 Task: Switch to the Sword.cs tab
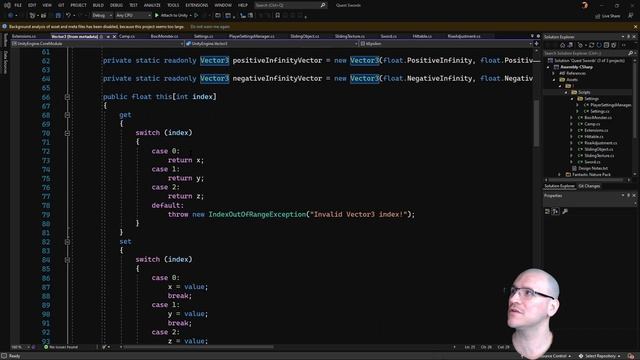pos(388,36)
